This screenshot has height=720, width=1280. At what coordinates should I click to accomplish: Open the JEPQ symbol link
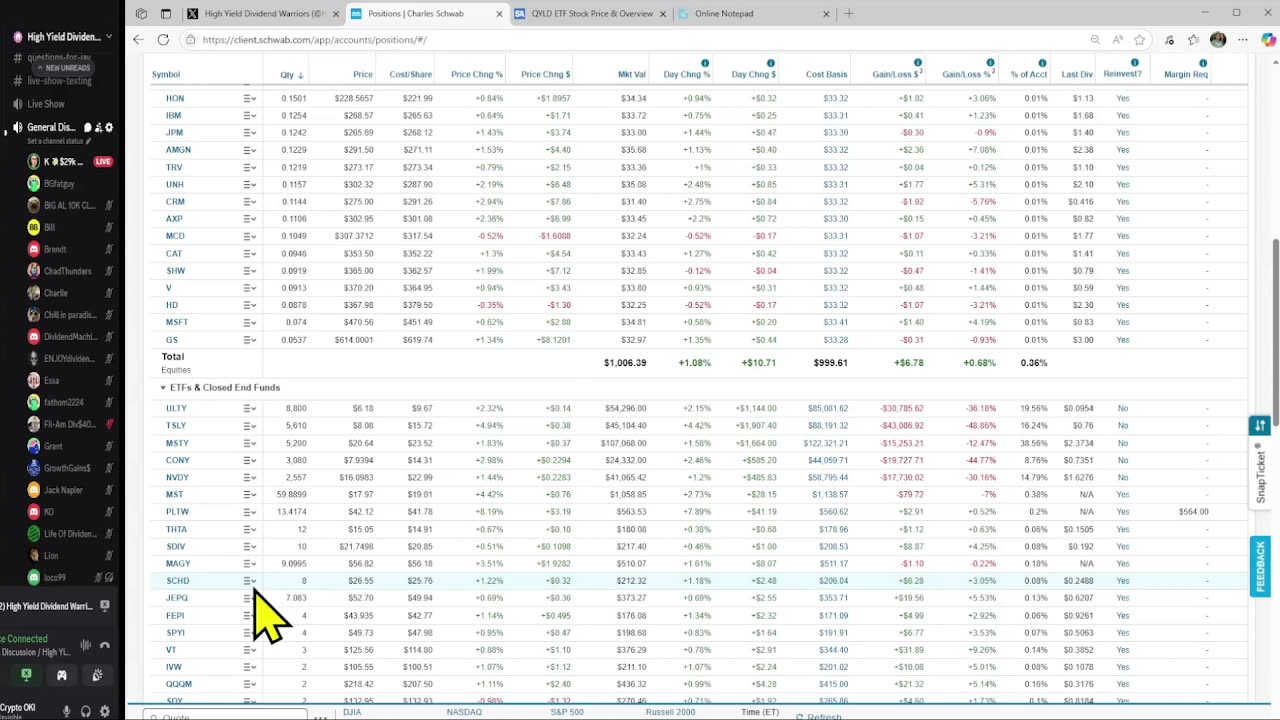(177, 598)
